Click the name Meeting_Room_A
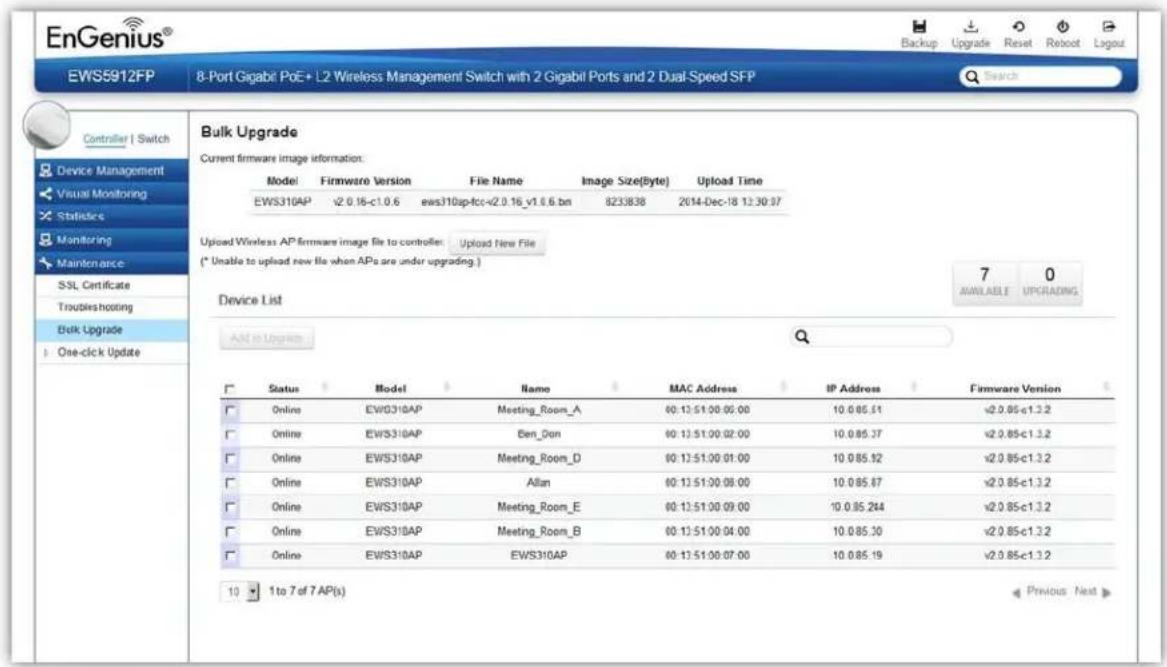 (x=539, y=410)
